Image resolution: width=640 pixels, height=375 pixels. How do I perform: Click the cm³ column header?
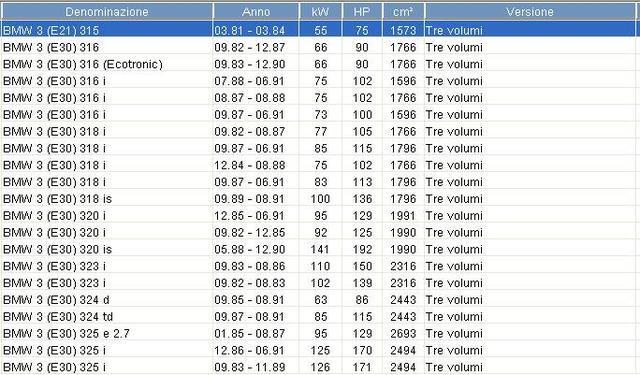[403, 12]
